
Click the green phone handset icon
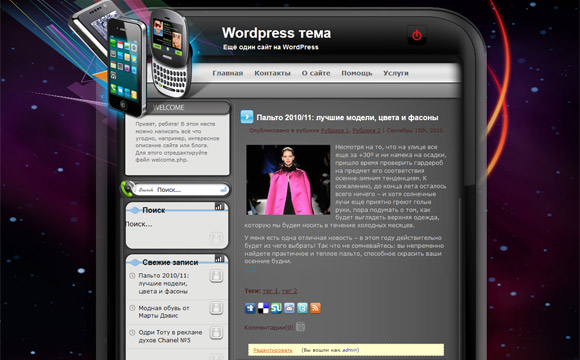(x=128, y=189)
